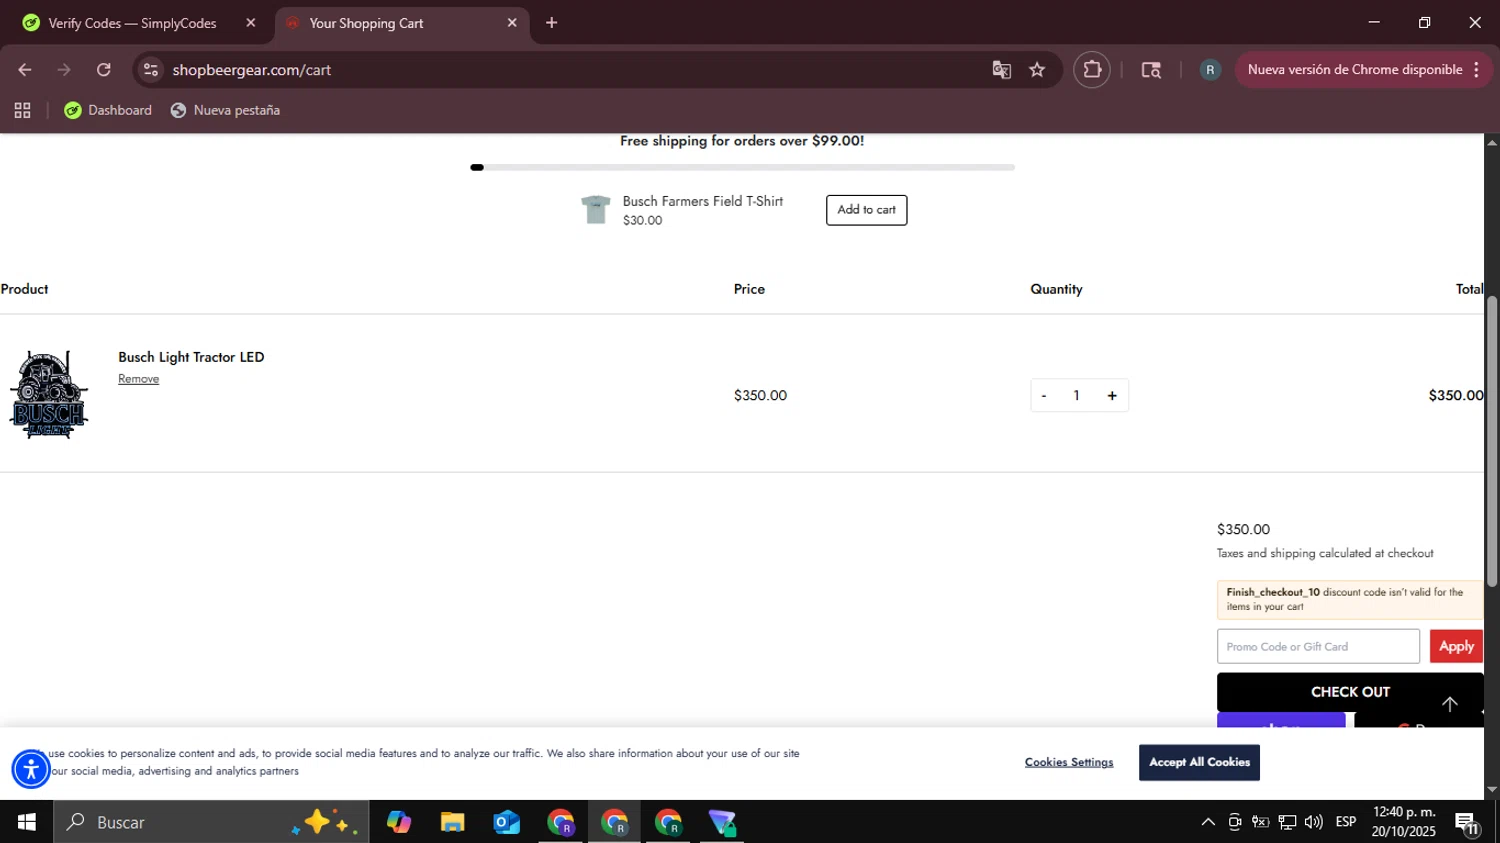Open new tab with plus button
1500x843 pixels.
coord(551,23)
